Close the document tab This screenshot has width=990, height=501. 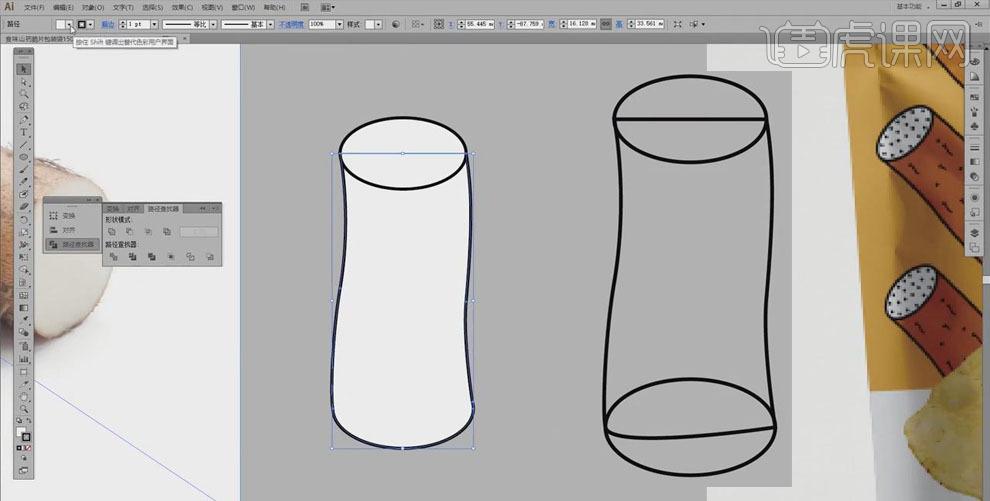point(185,39)
